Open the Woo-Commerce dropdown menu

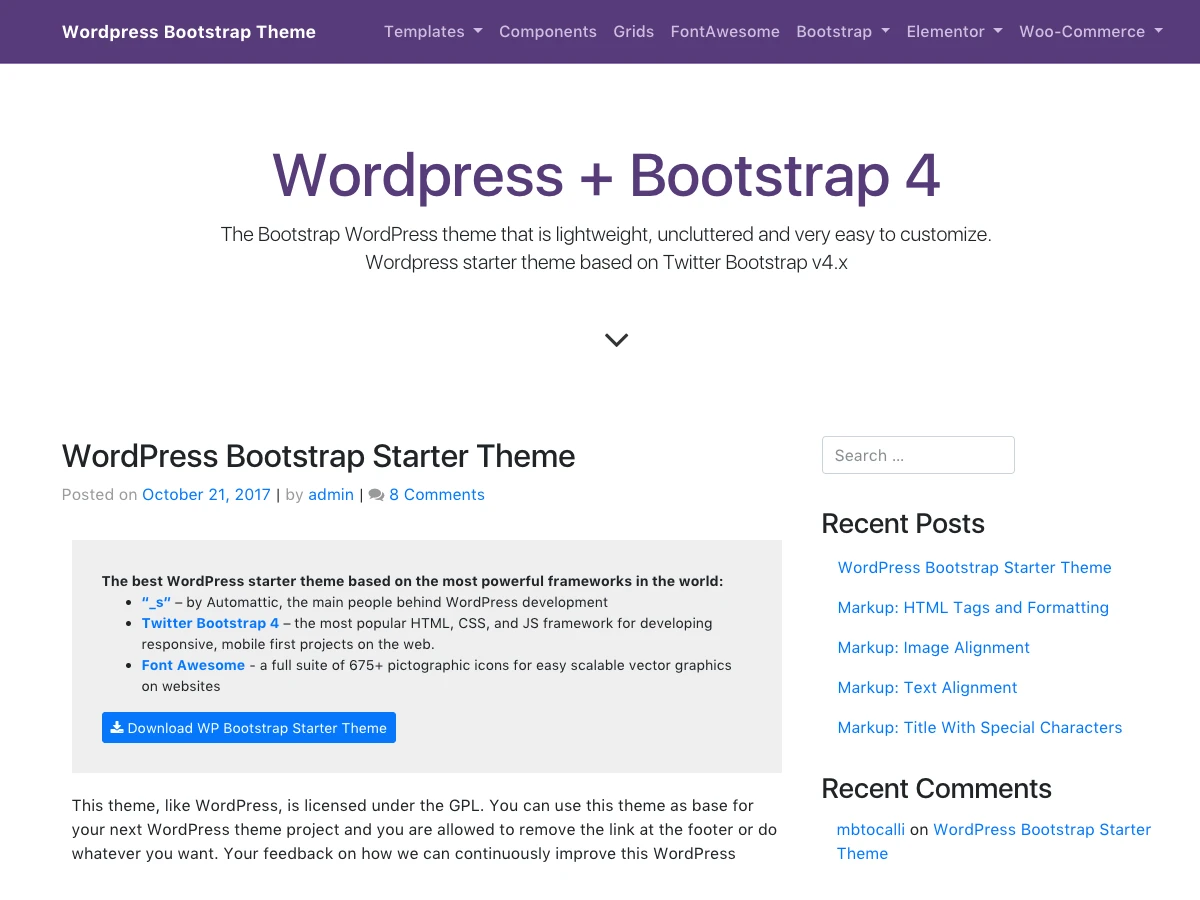pos(1090,31)
